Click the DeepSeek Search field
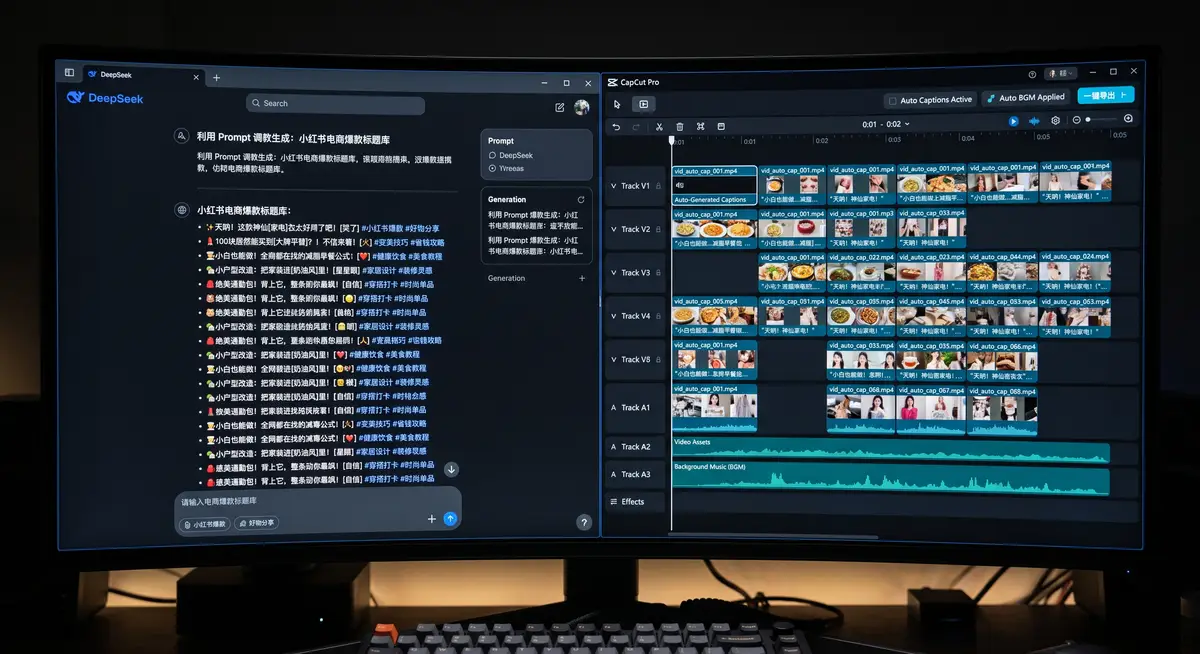 pos(335,104)
